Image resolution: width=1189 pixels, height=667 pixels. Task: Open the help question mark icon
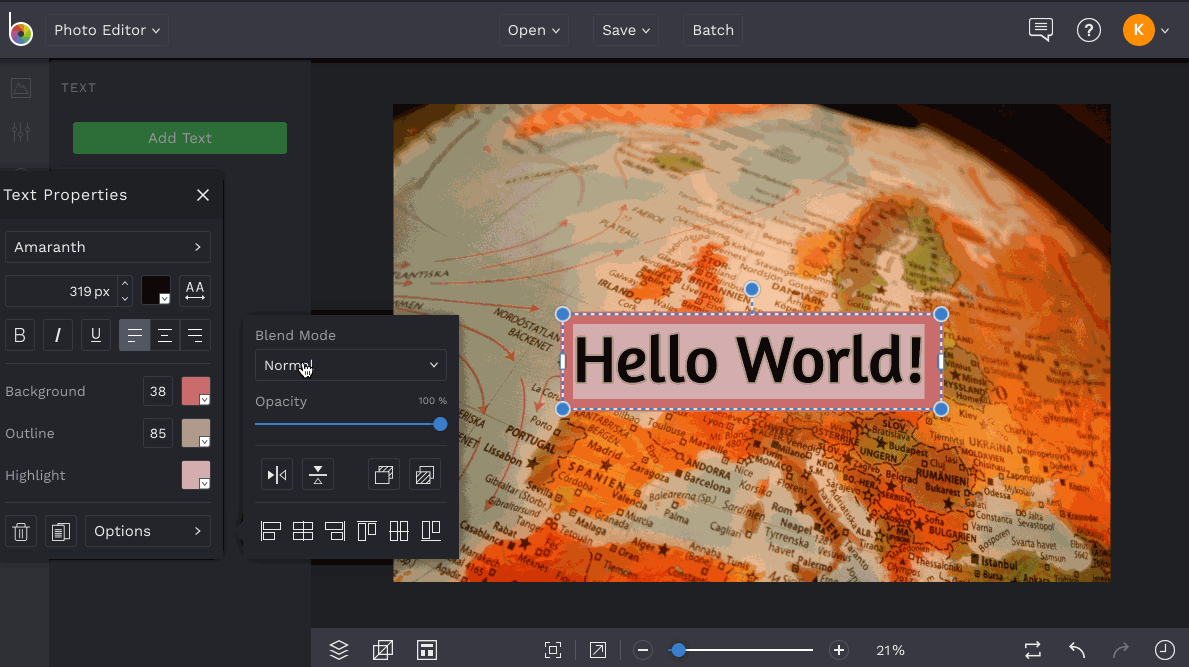pyautogui.click(x=1089, y=30)
